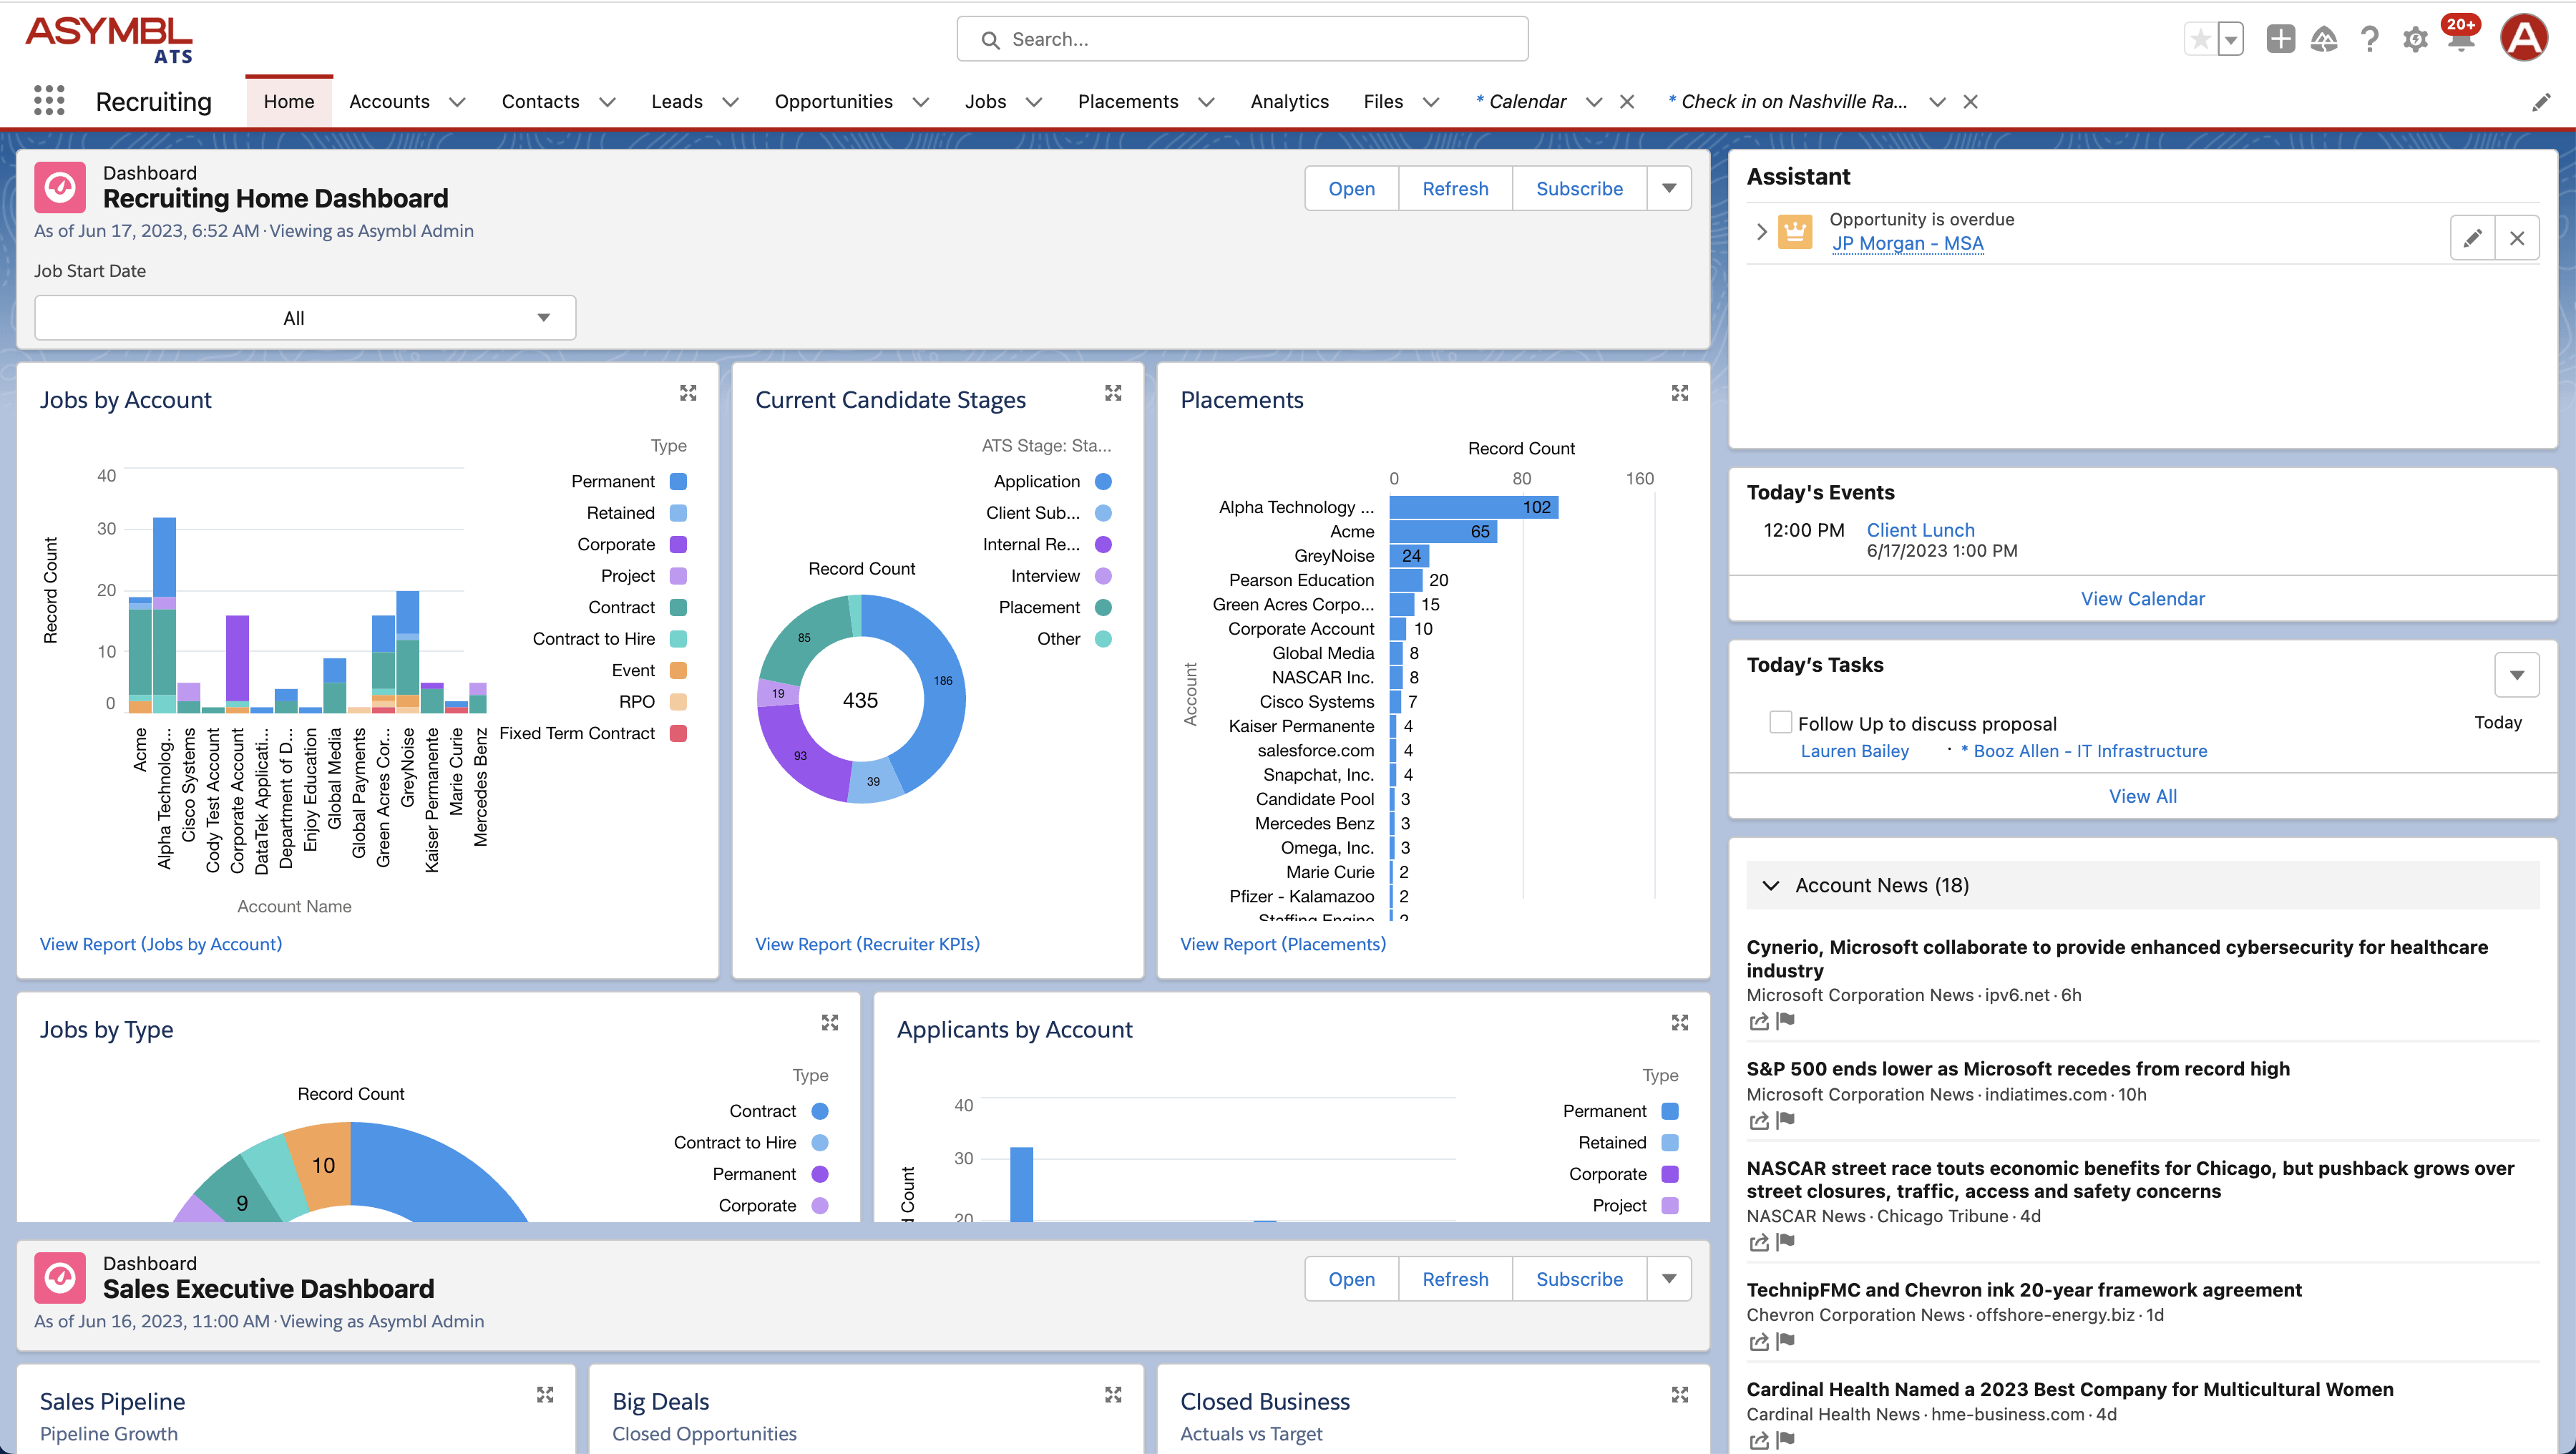Expand the Placements chart
Image resolution: width=2576 pixels, height=1454 pixels.
pos(1680,393)
